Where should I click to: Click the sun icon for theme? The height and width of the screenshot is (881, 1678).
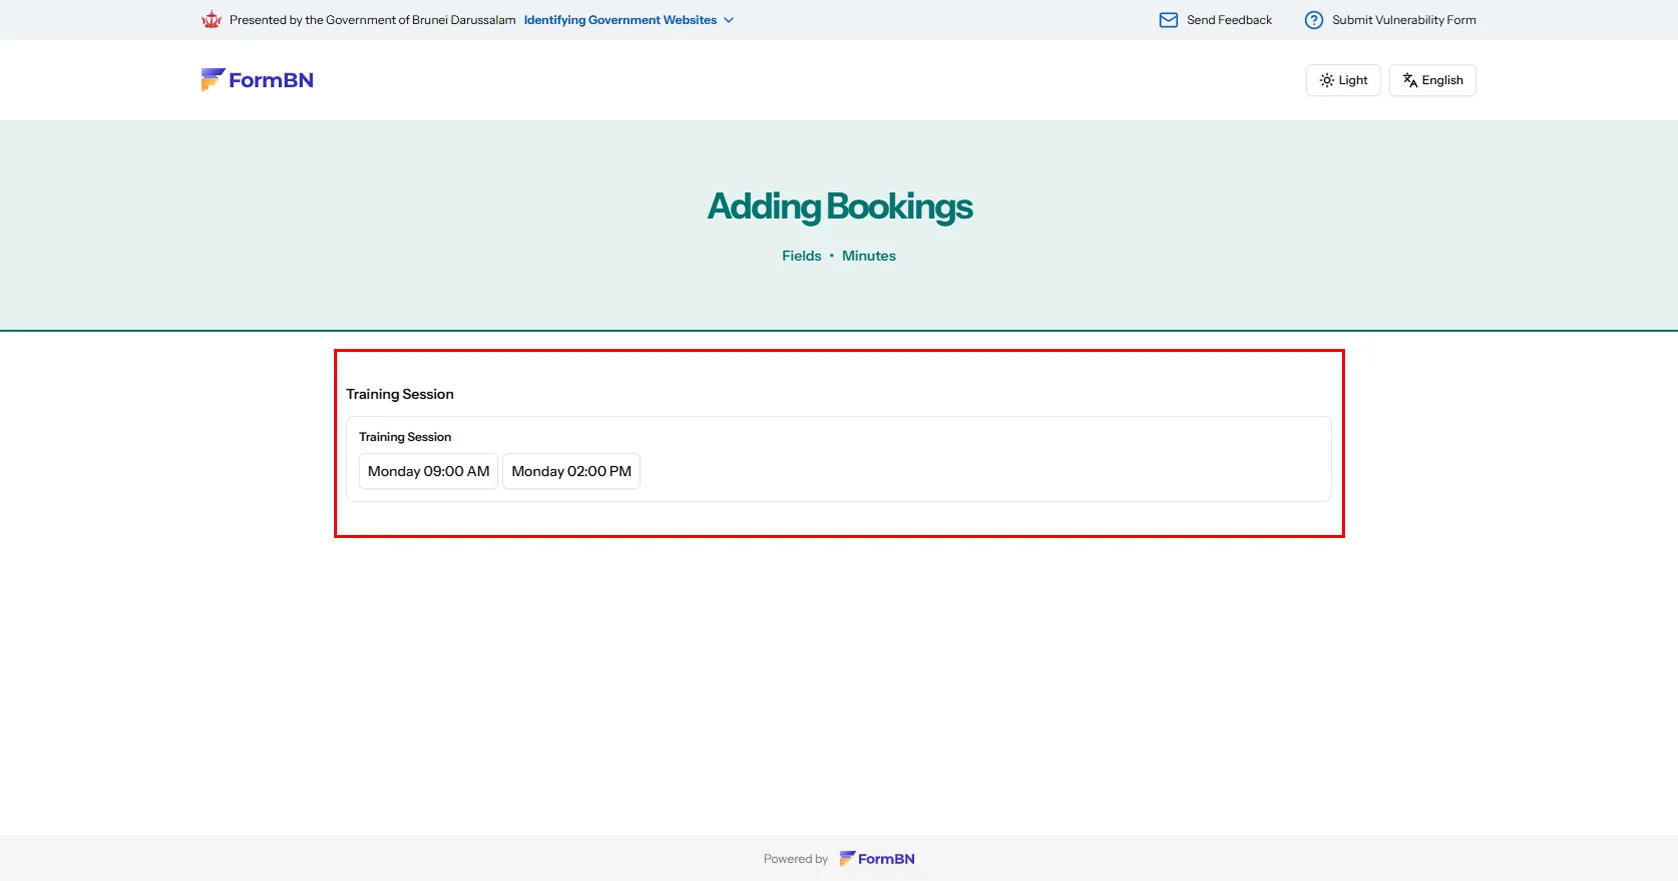(x=1326, y=80)
